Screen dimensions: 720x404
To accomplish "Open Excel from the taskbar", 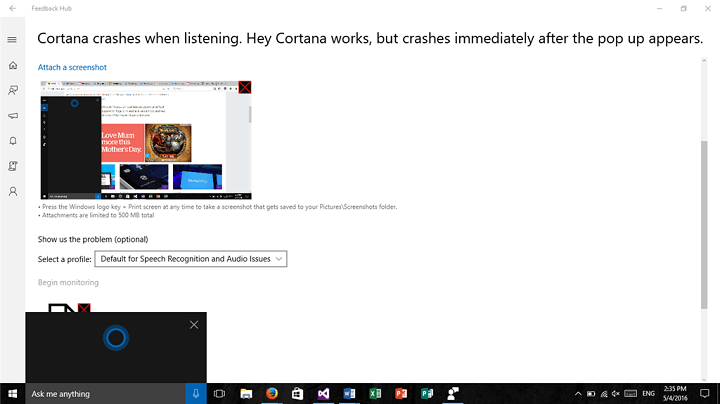I will coord(375,394).
